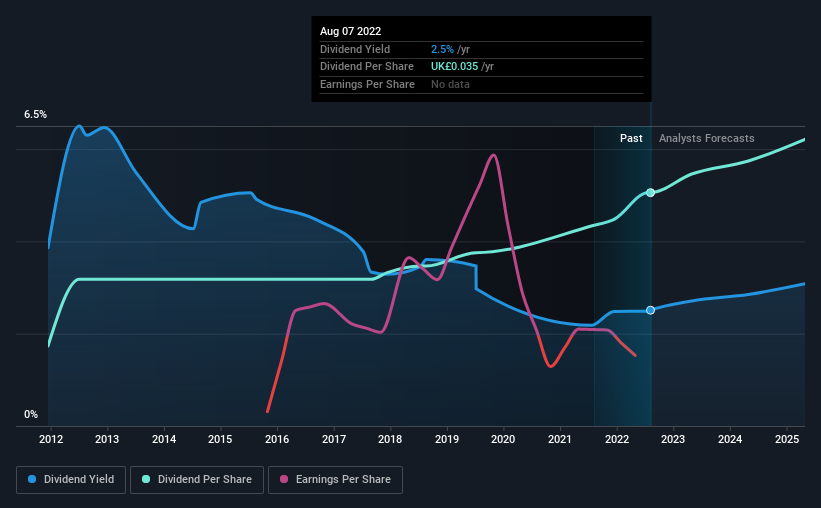
Task: Click the blue Dividend Yield legend dot
Action: coord(32,479)
